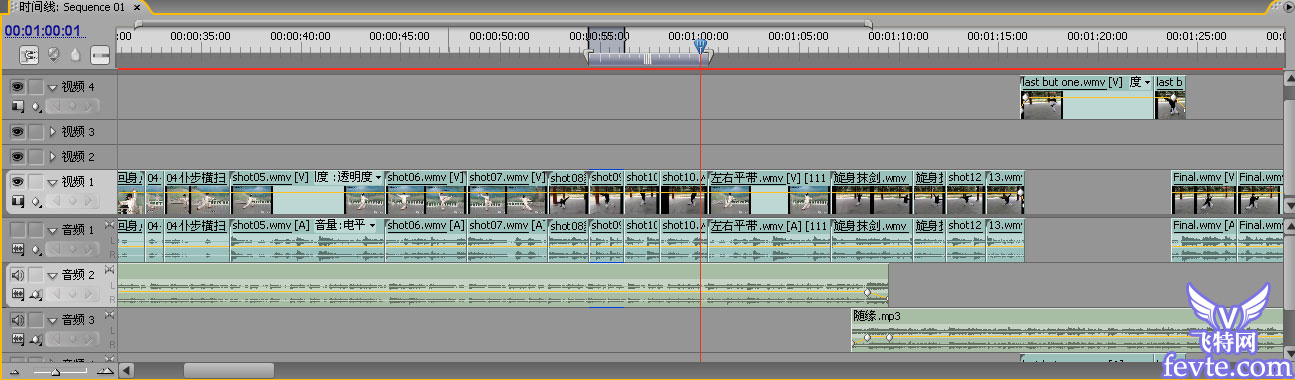Click the horizontal scrollbar left arrow
This screenshot has width=1295, height=380.
[x=126, y=371]
